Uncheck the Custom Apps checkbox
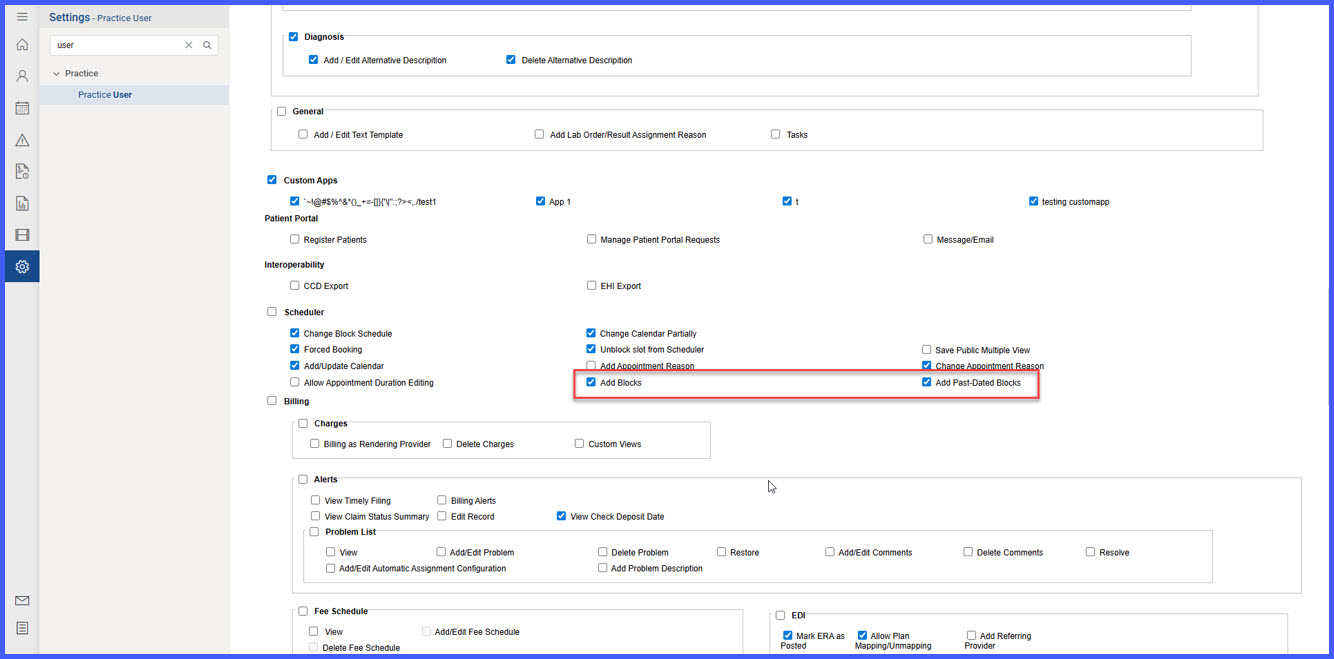This screenshot has height=659, width=1334. [x=272, y=180]
